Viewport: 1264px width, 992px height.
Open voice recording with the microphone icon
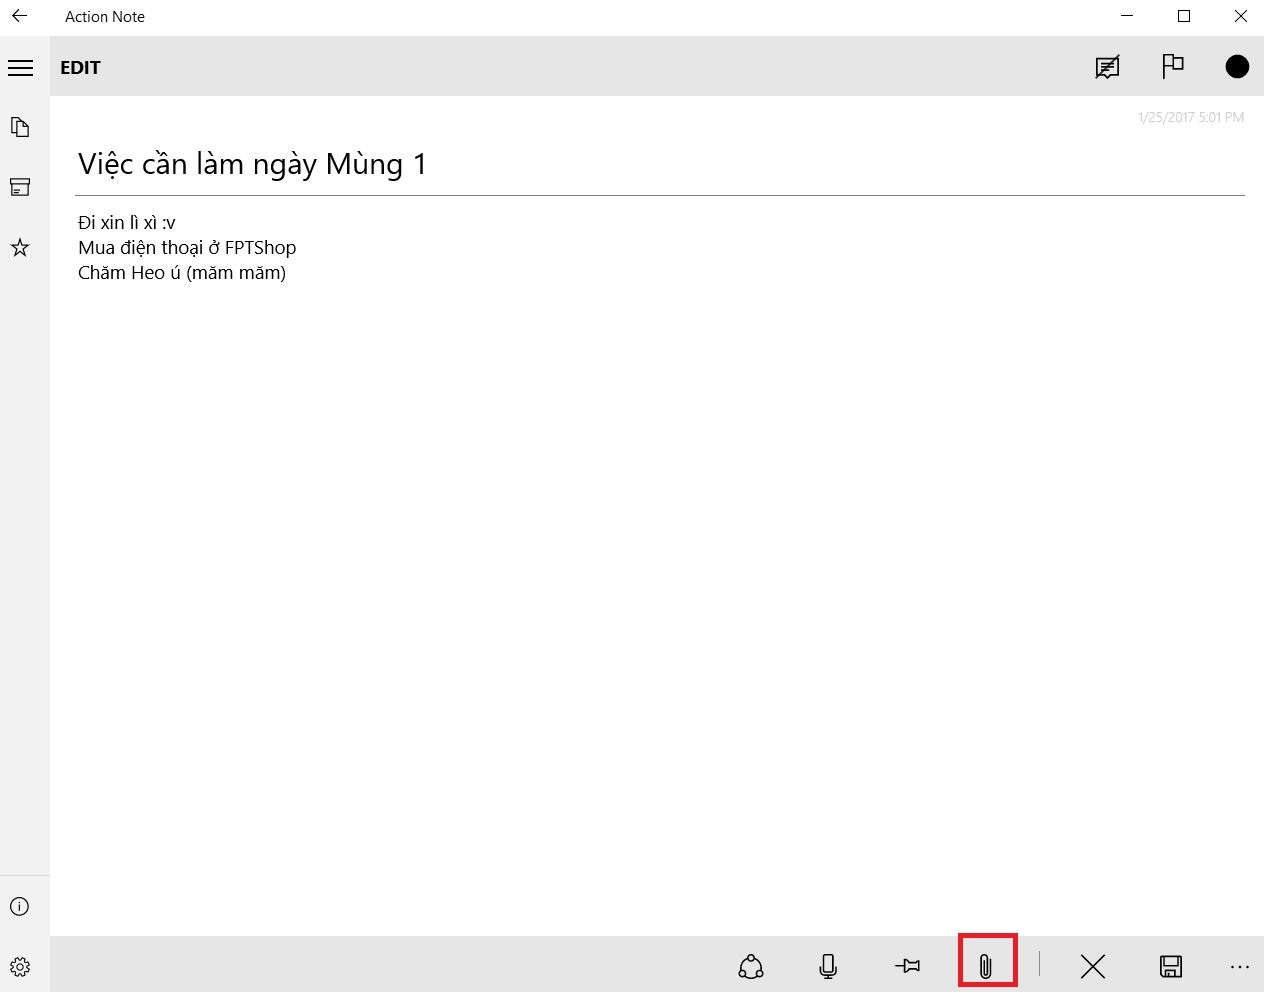827,966
